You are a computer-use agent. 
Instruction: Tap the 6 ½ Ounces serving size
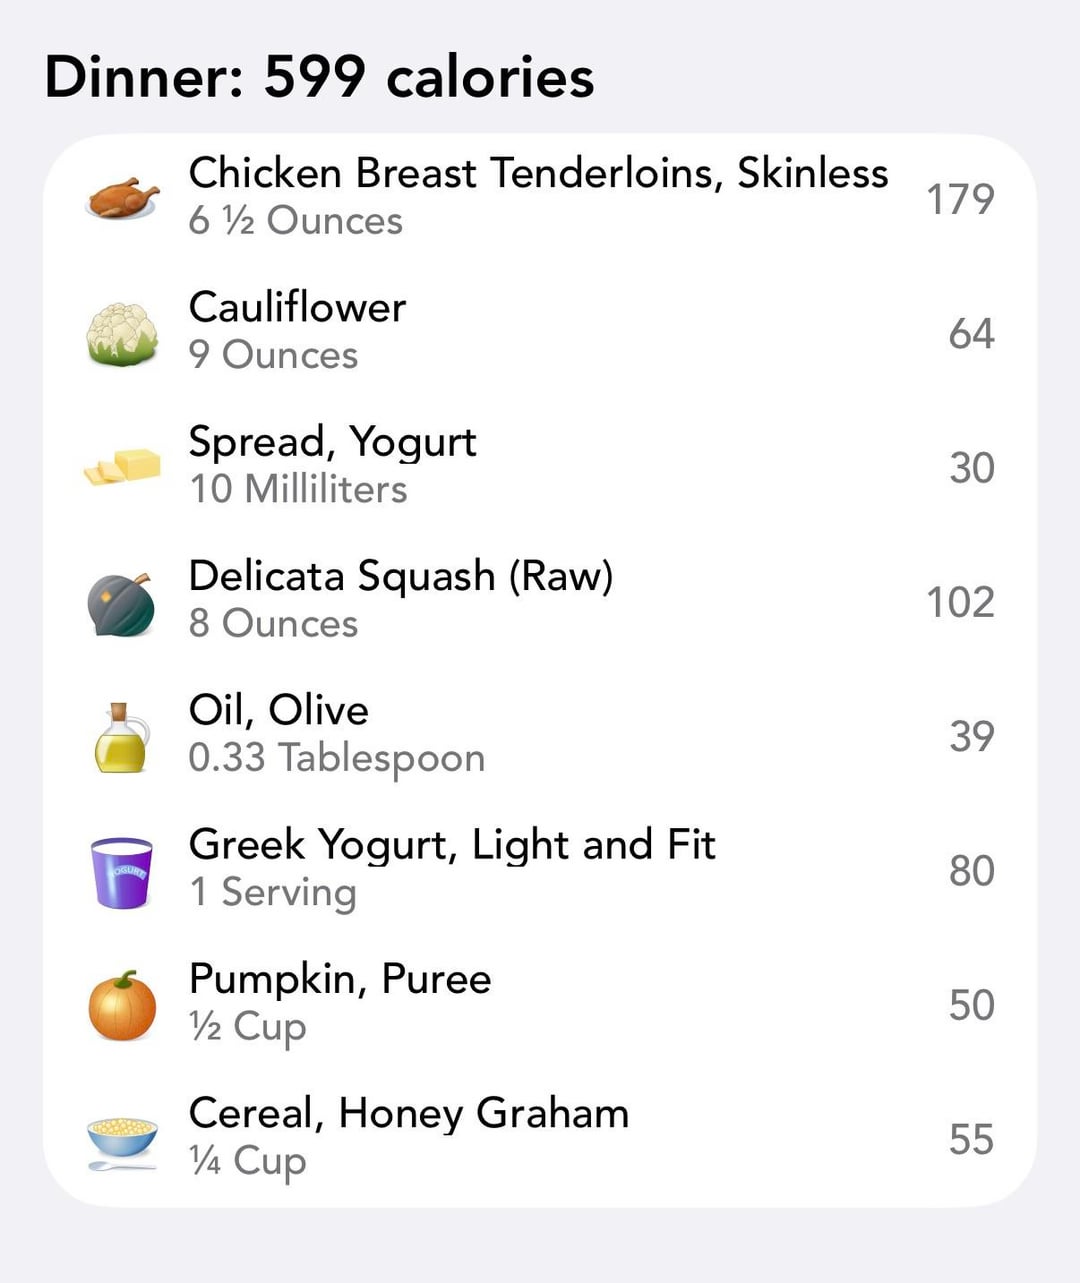295,221
